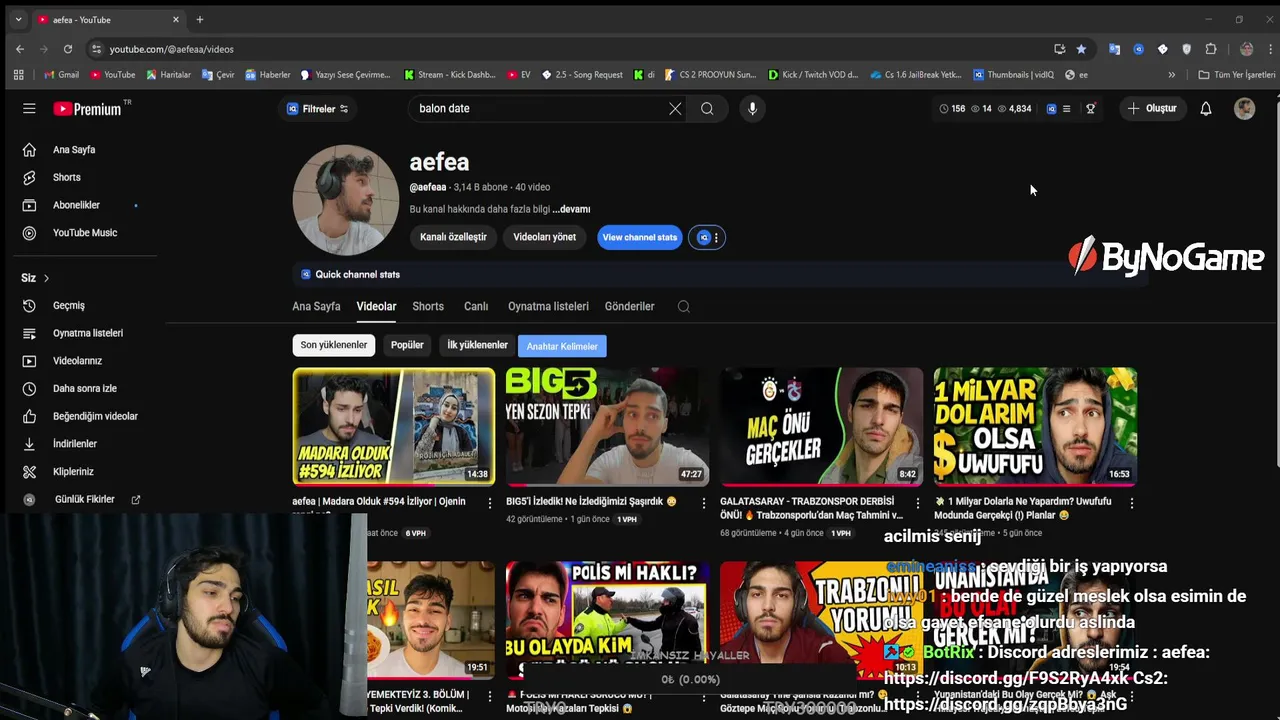The width and height of the screenshot is (1280, 720).
Task: Click the browser reload button
Action: 67,49
